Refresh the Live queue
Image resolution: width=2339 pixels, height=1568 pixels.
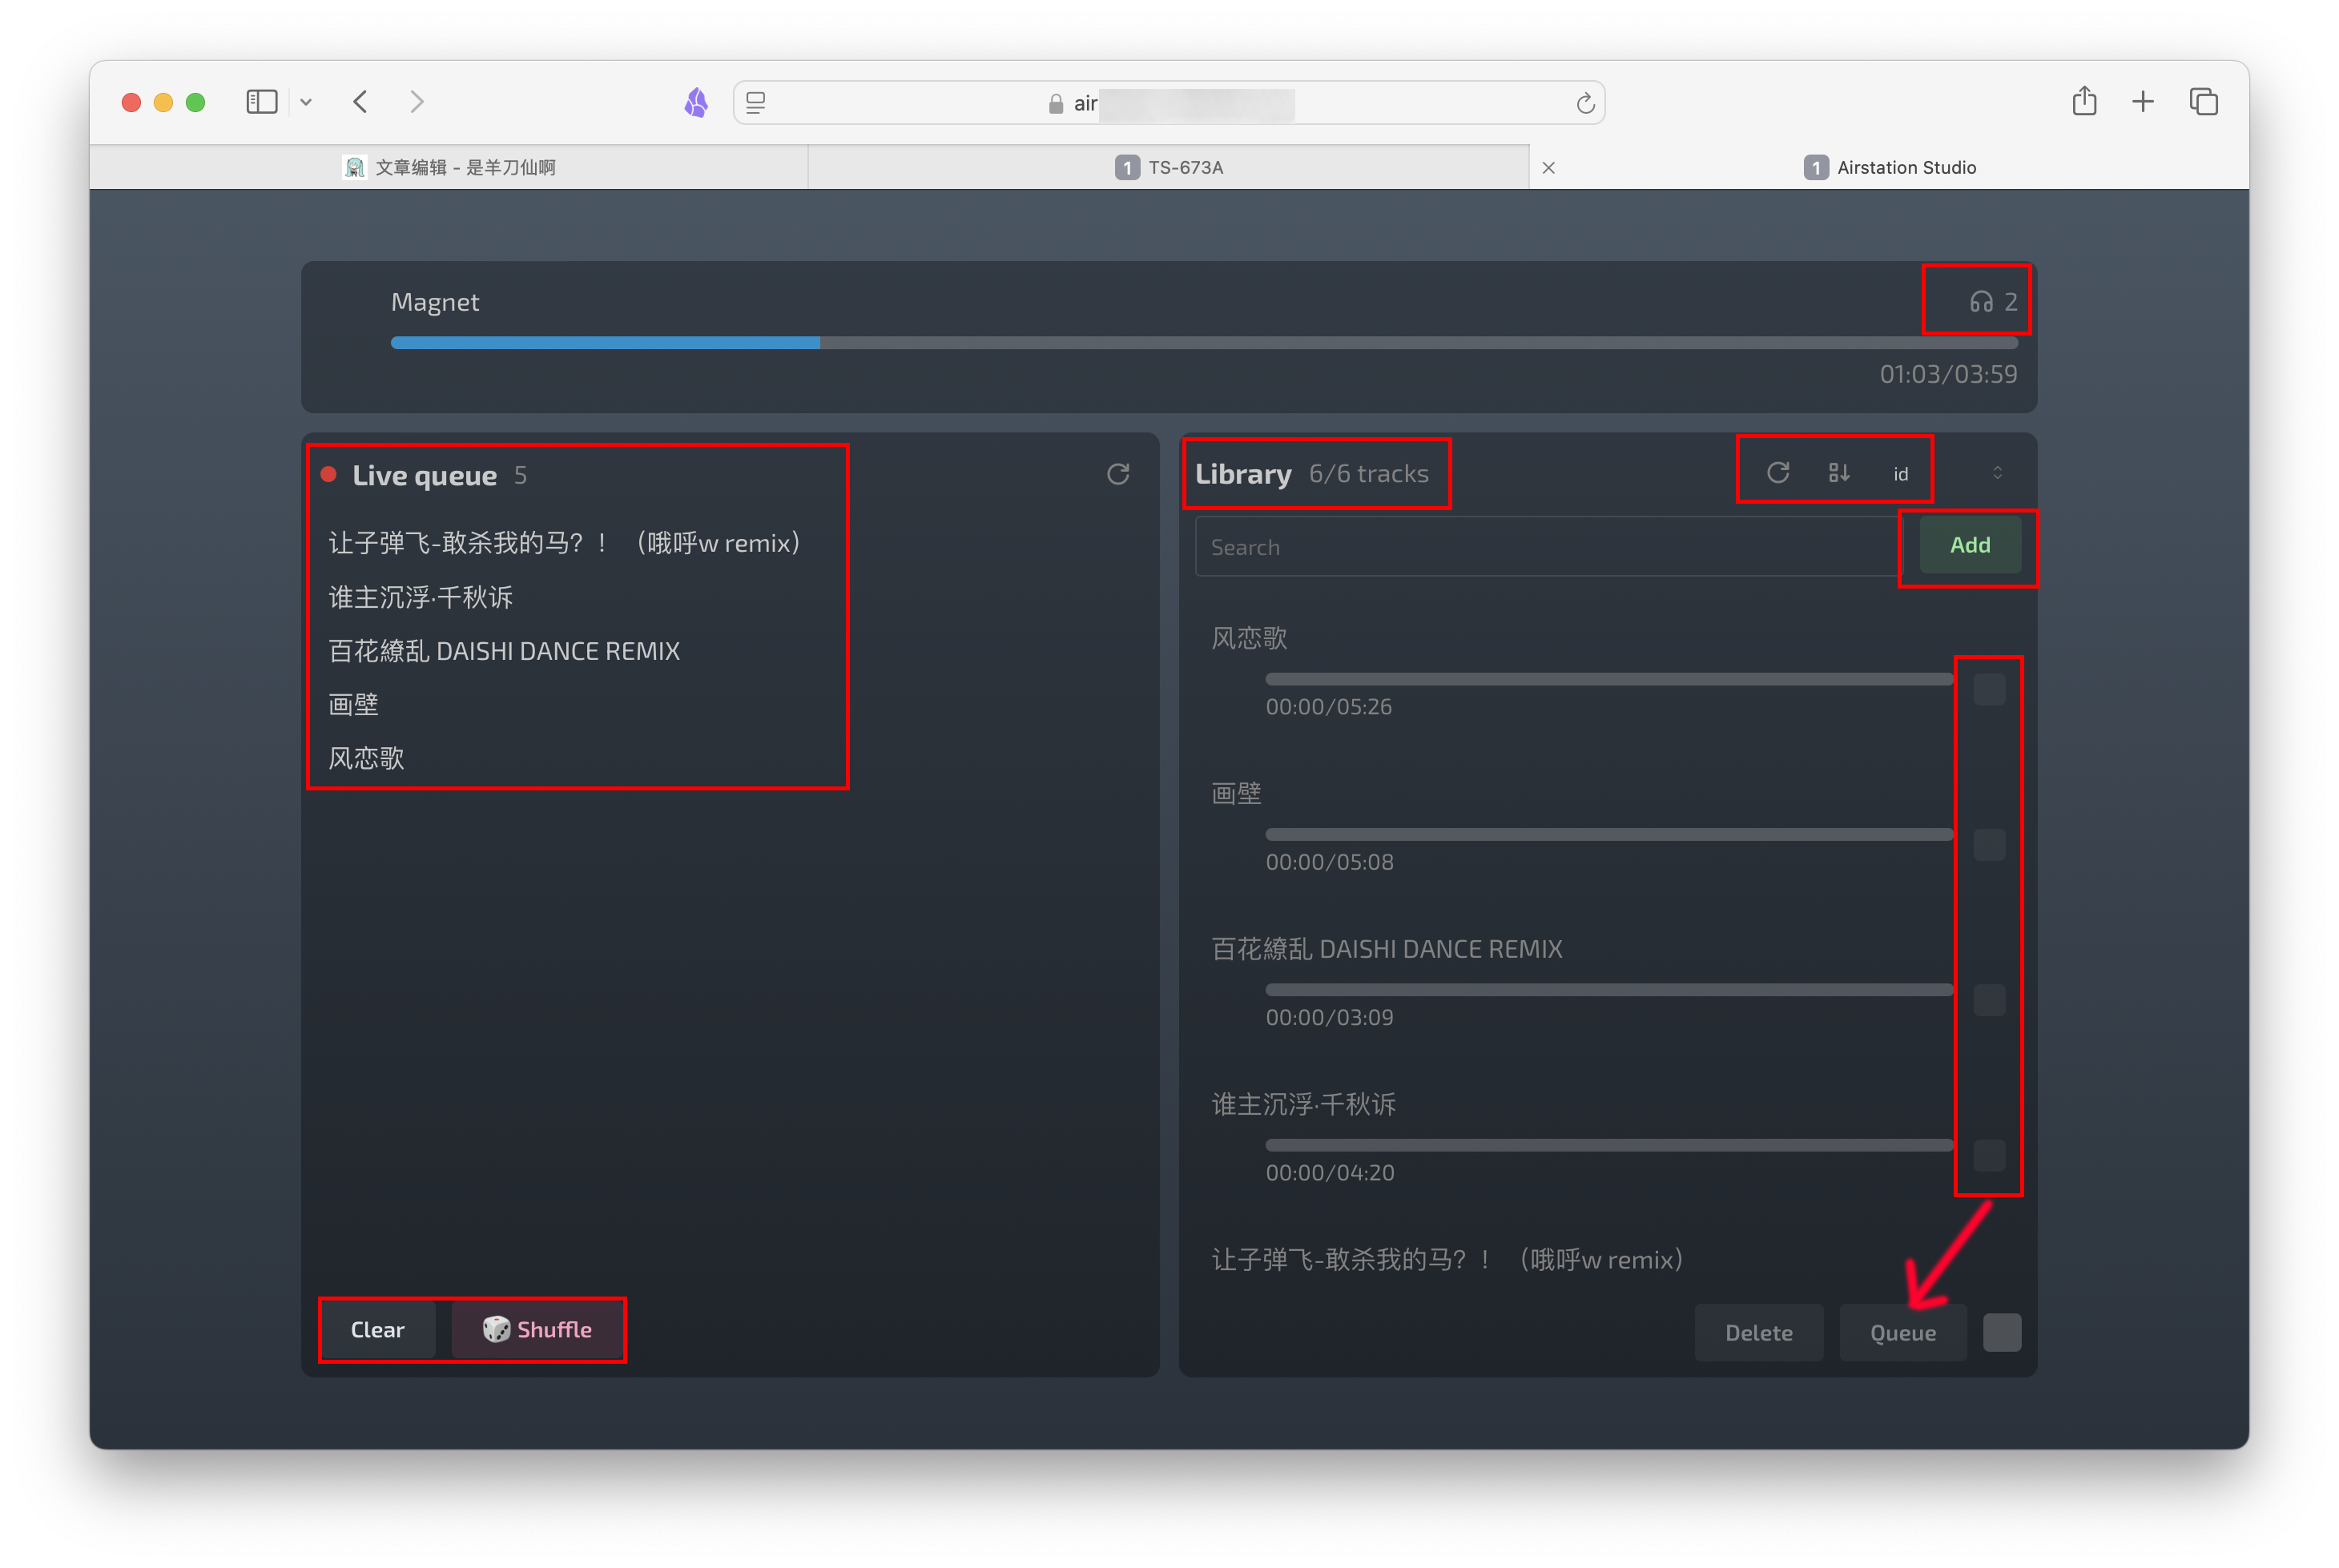tap(1118, 474)
